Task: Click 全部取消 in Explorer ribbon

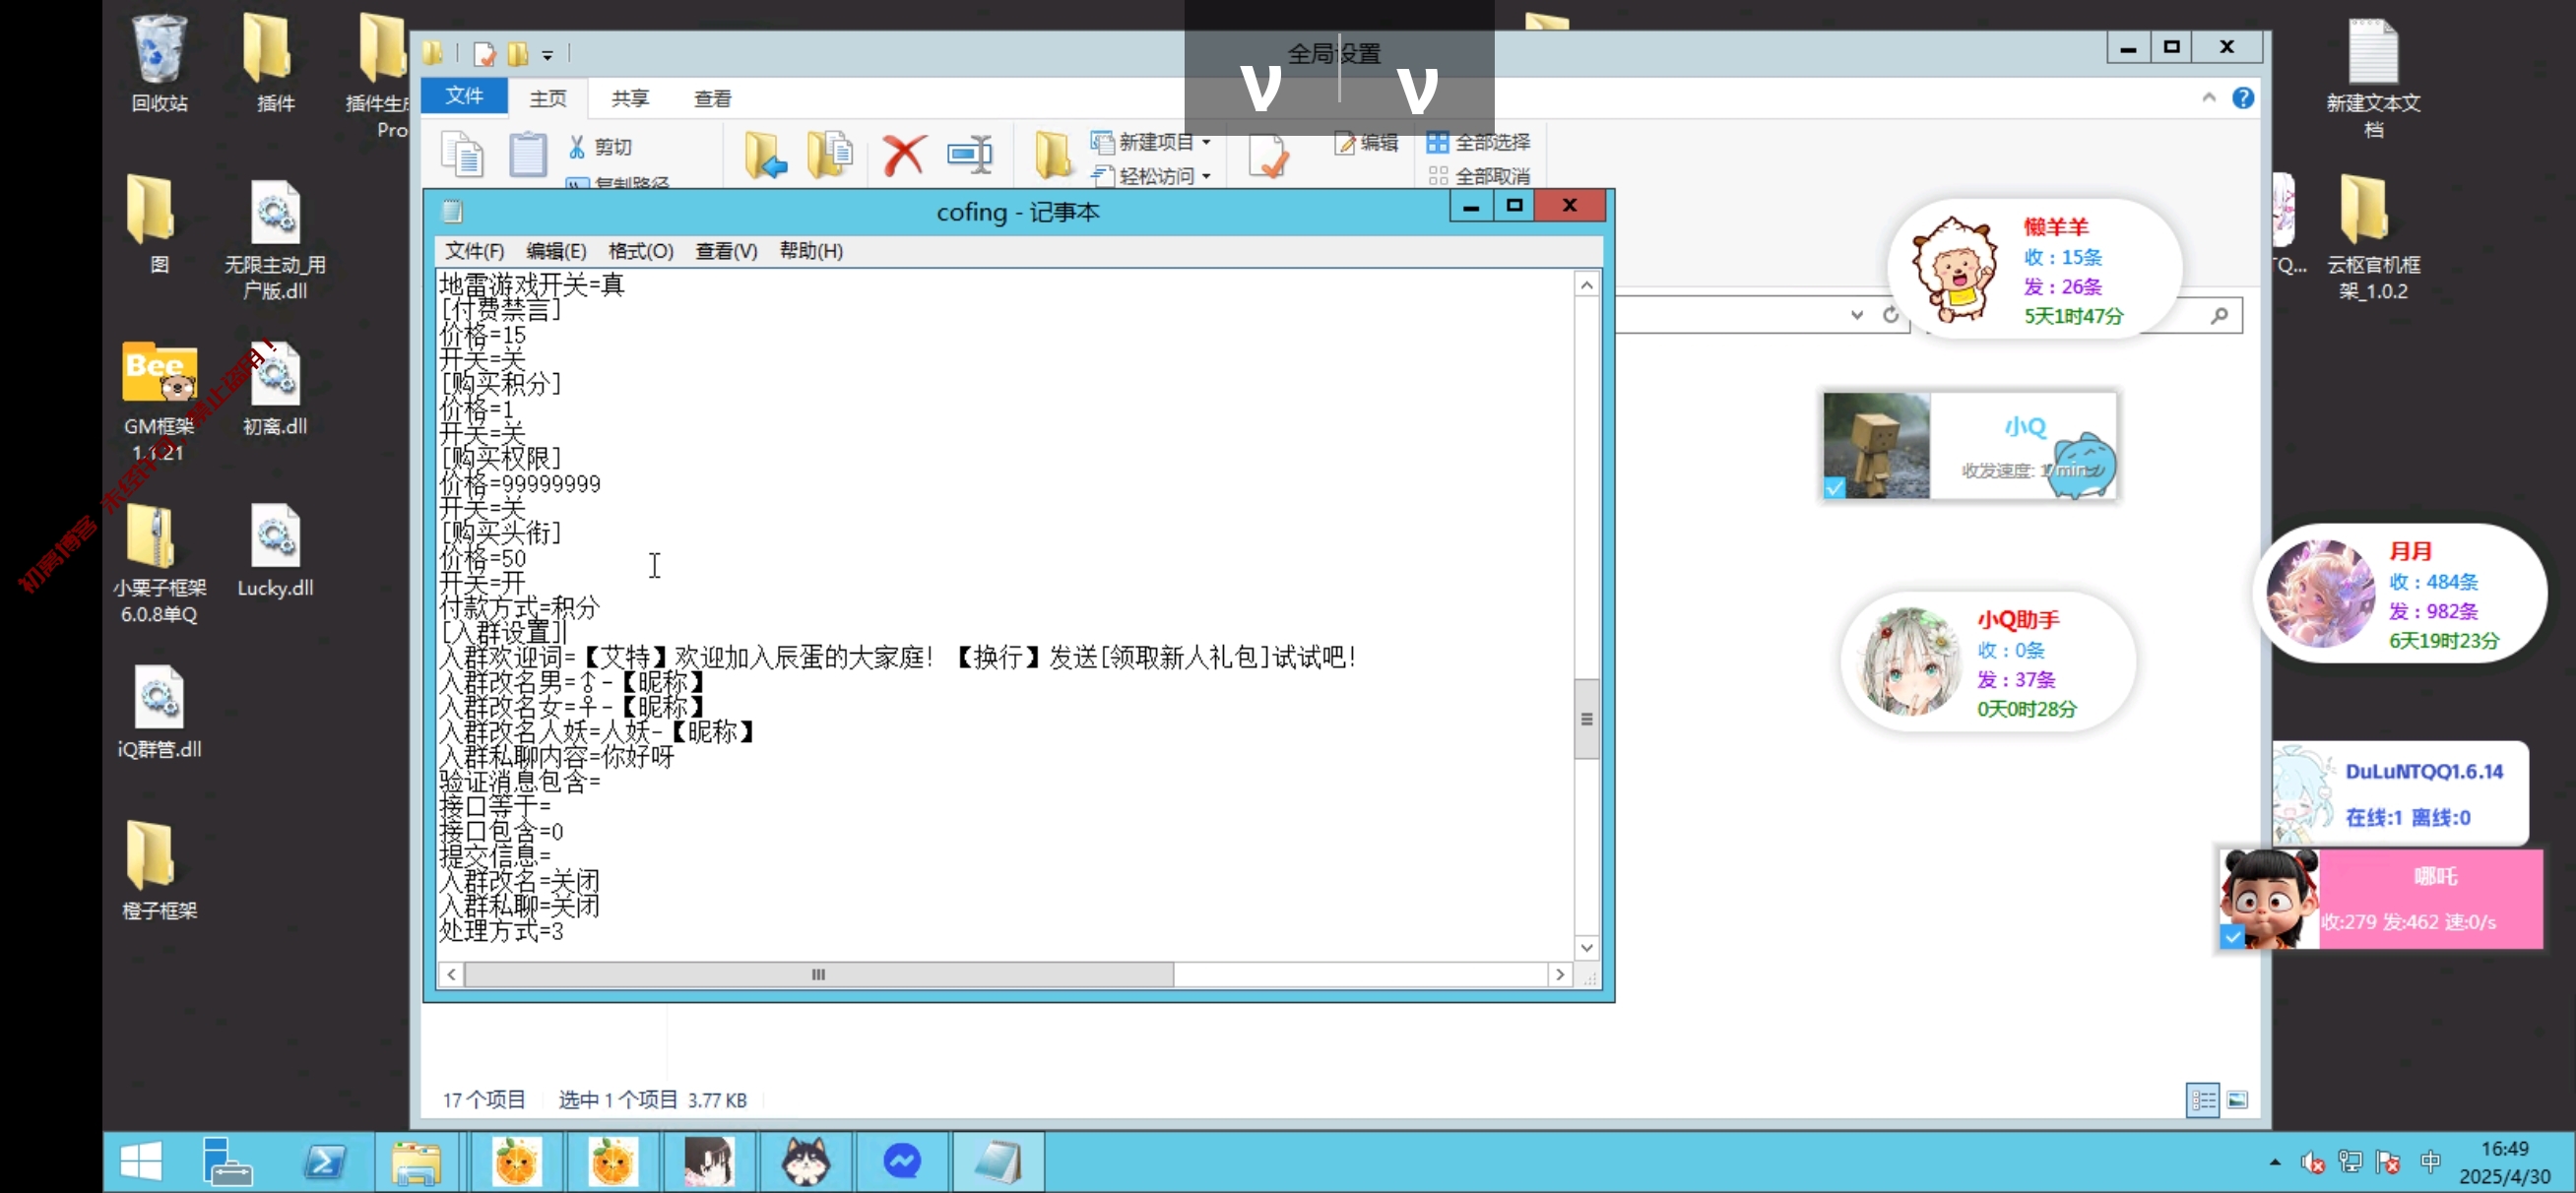Action: pyautogui.click(x=1477, y=176)
